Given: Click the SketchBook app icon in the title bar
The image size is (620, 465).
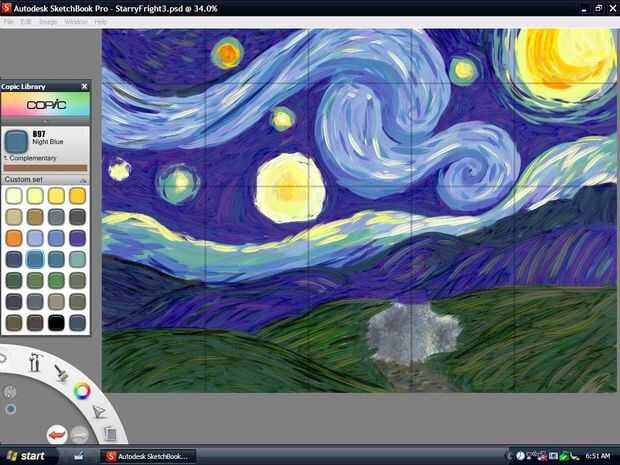Looking at the screenshot, I should point(6,8).
